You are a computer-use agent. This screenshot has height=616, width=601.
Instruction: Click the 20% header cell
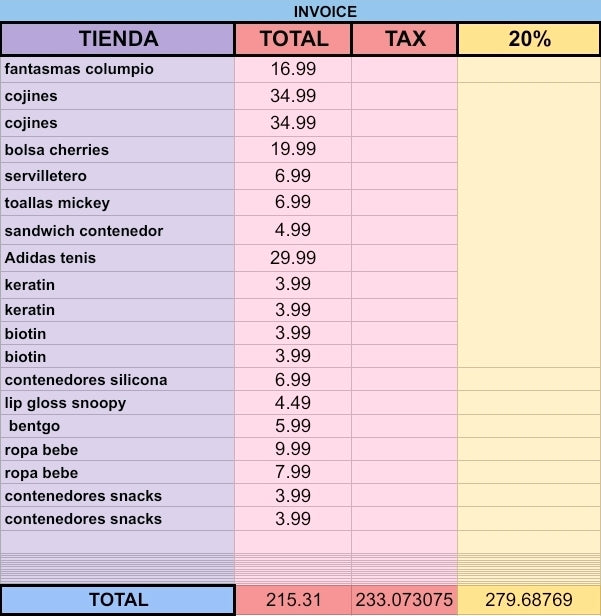[529, 39]
